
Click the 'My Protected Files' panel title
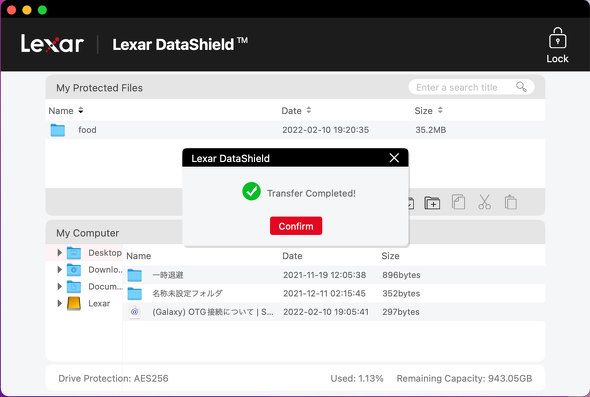coord(99,88)
